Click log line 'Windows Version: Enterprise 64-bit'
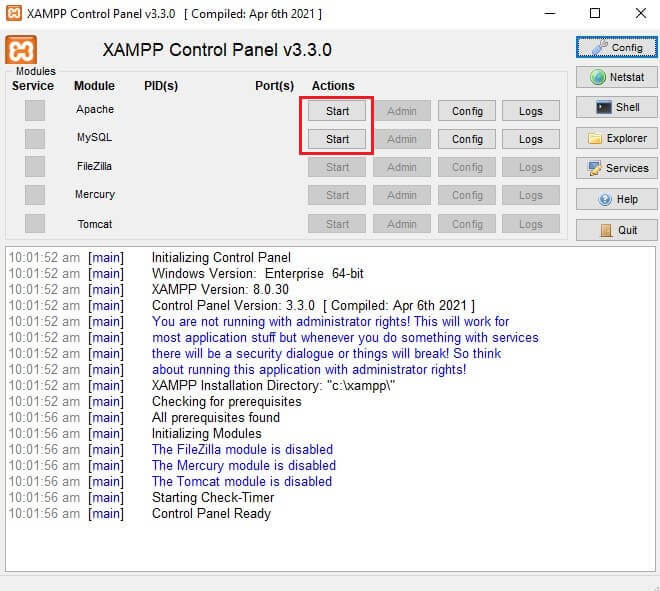This screenshot has width=660, height=591. pos(258,274)
